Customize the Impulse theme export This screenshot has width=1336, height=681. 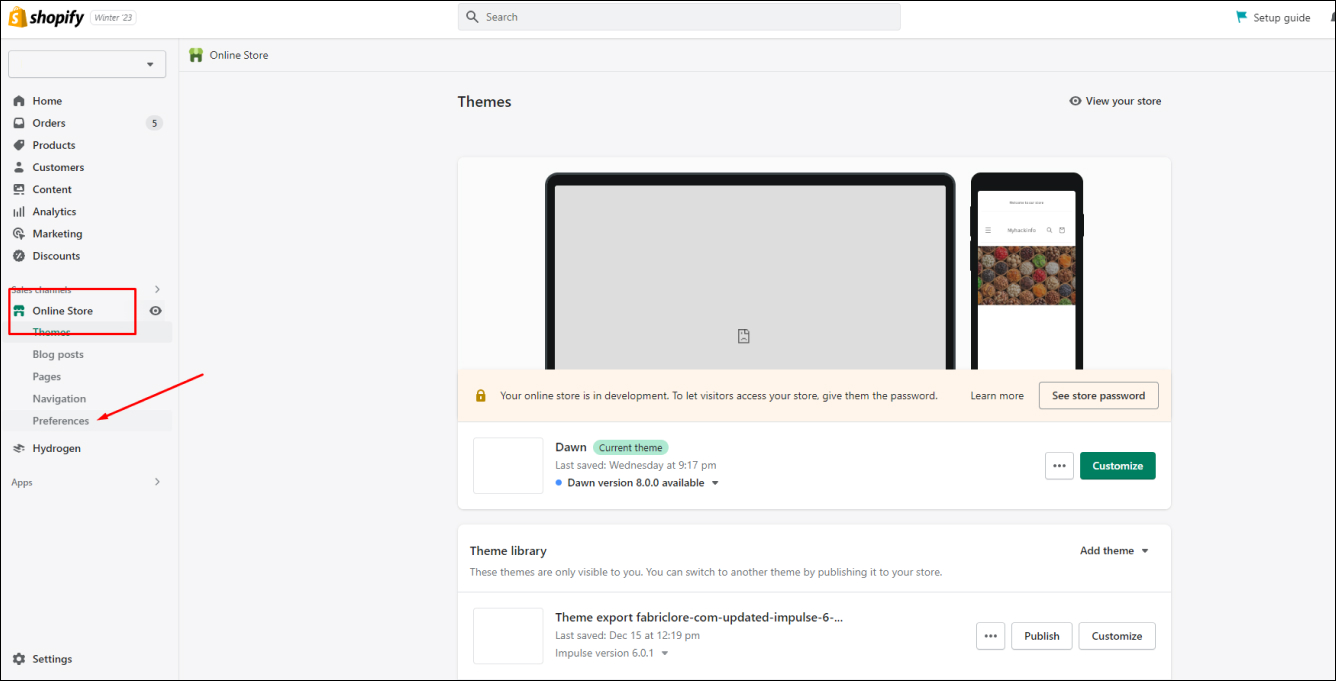(1117, 636)
